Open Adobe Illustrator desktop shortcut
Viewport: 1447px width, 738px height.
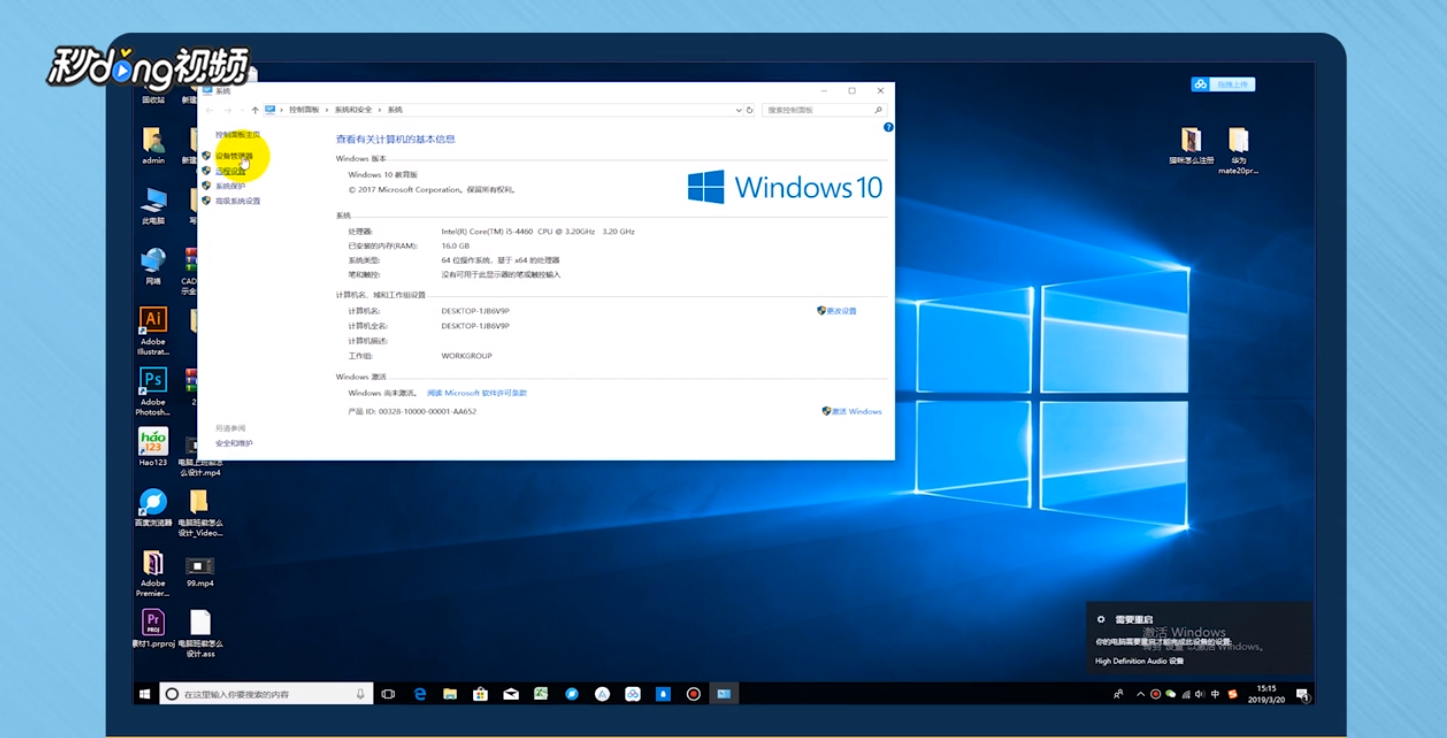coord(153,331)
